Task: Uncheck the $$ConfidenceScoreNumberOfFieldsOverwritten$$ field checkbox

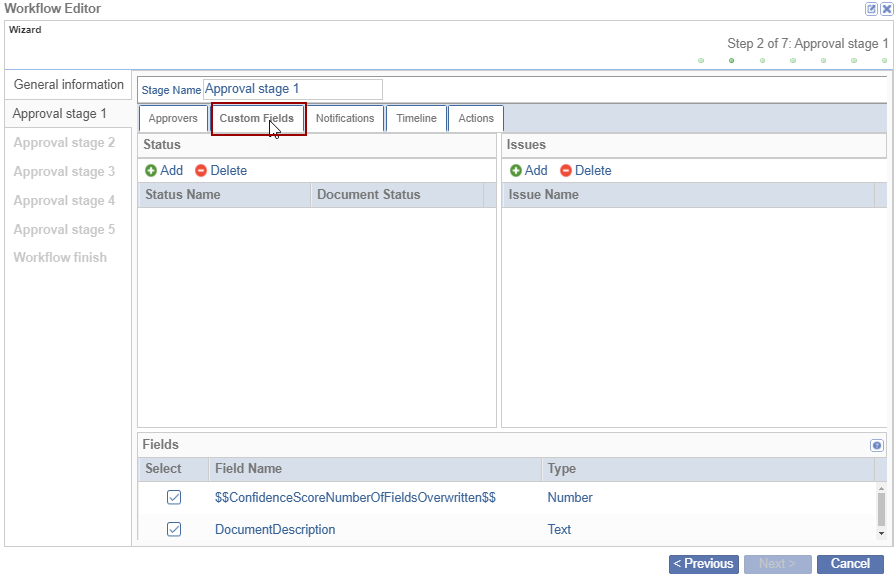Action: coord(174,498)
